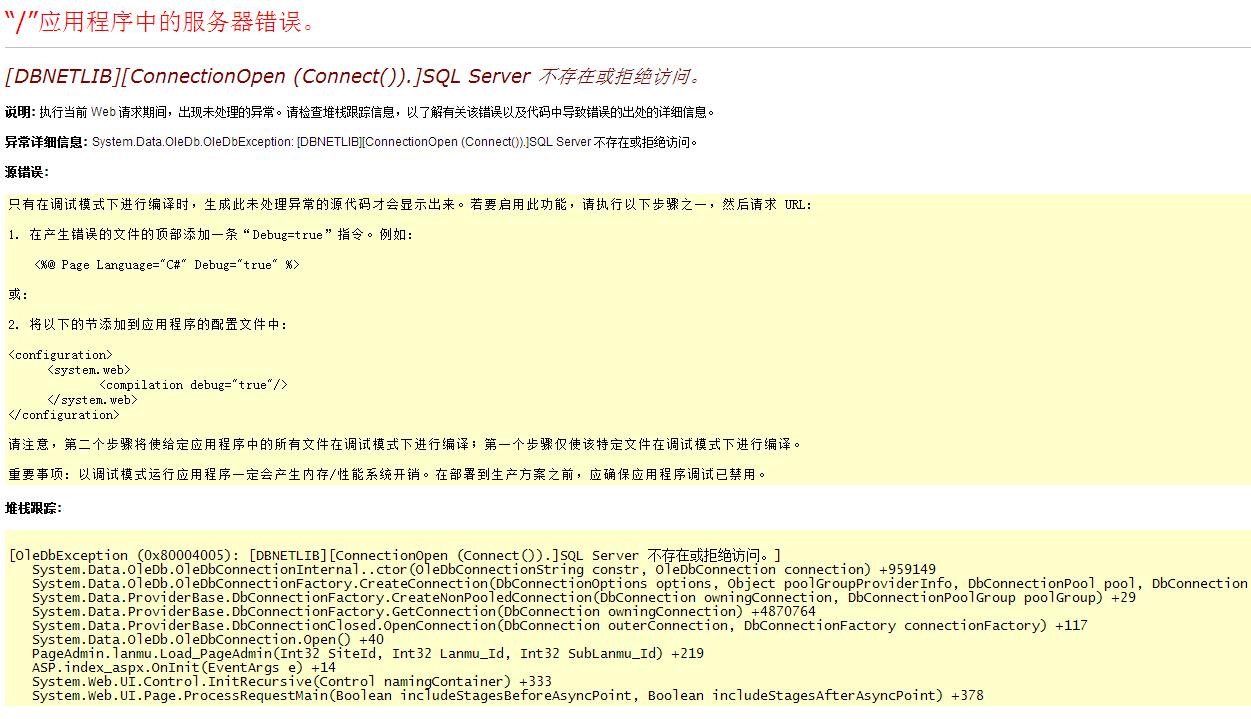Click the ASP.index_aspx.OnInit +14 line

(184, 667)
